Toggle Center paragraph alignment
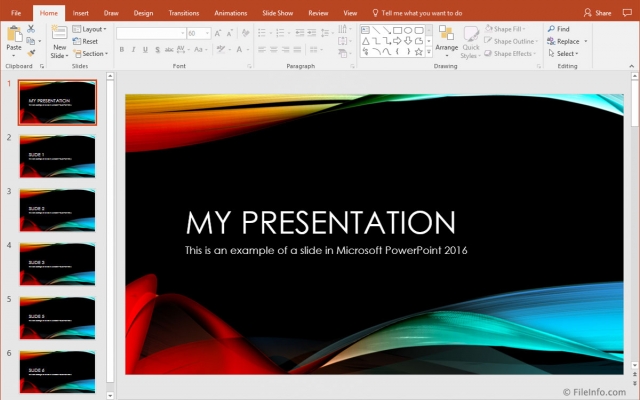640x400 pixels. point(273,49)
